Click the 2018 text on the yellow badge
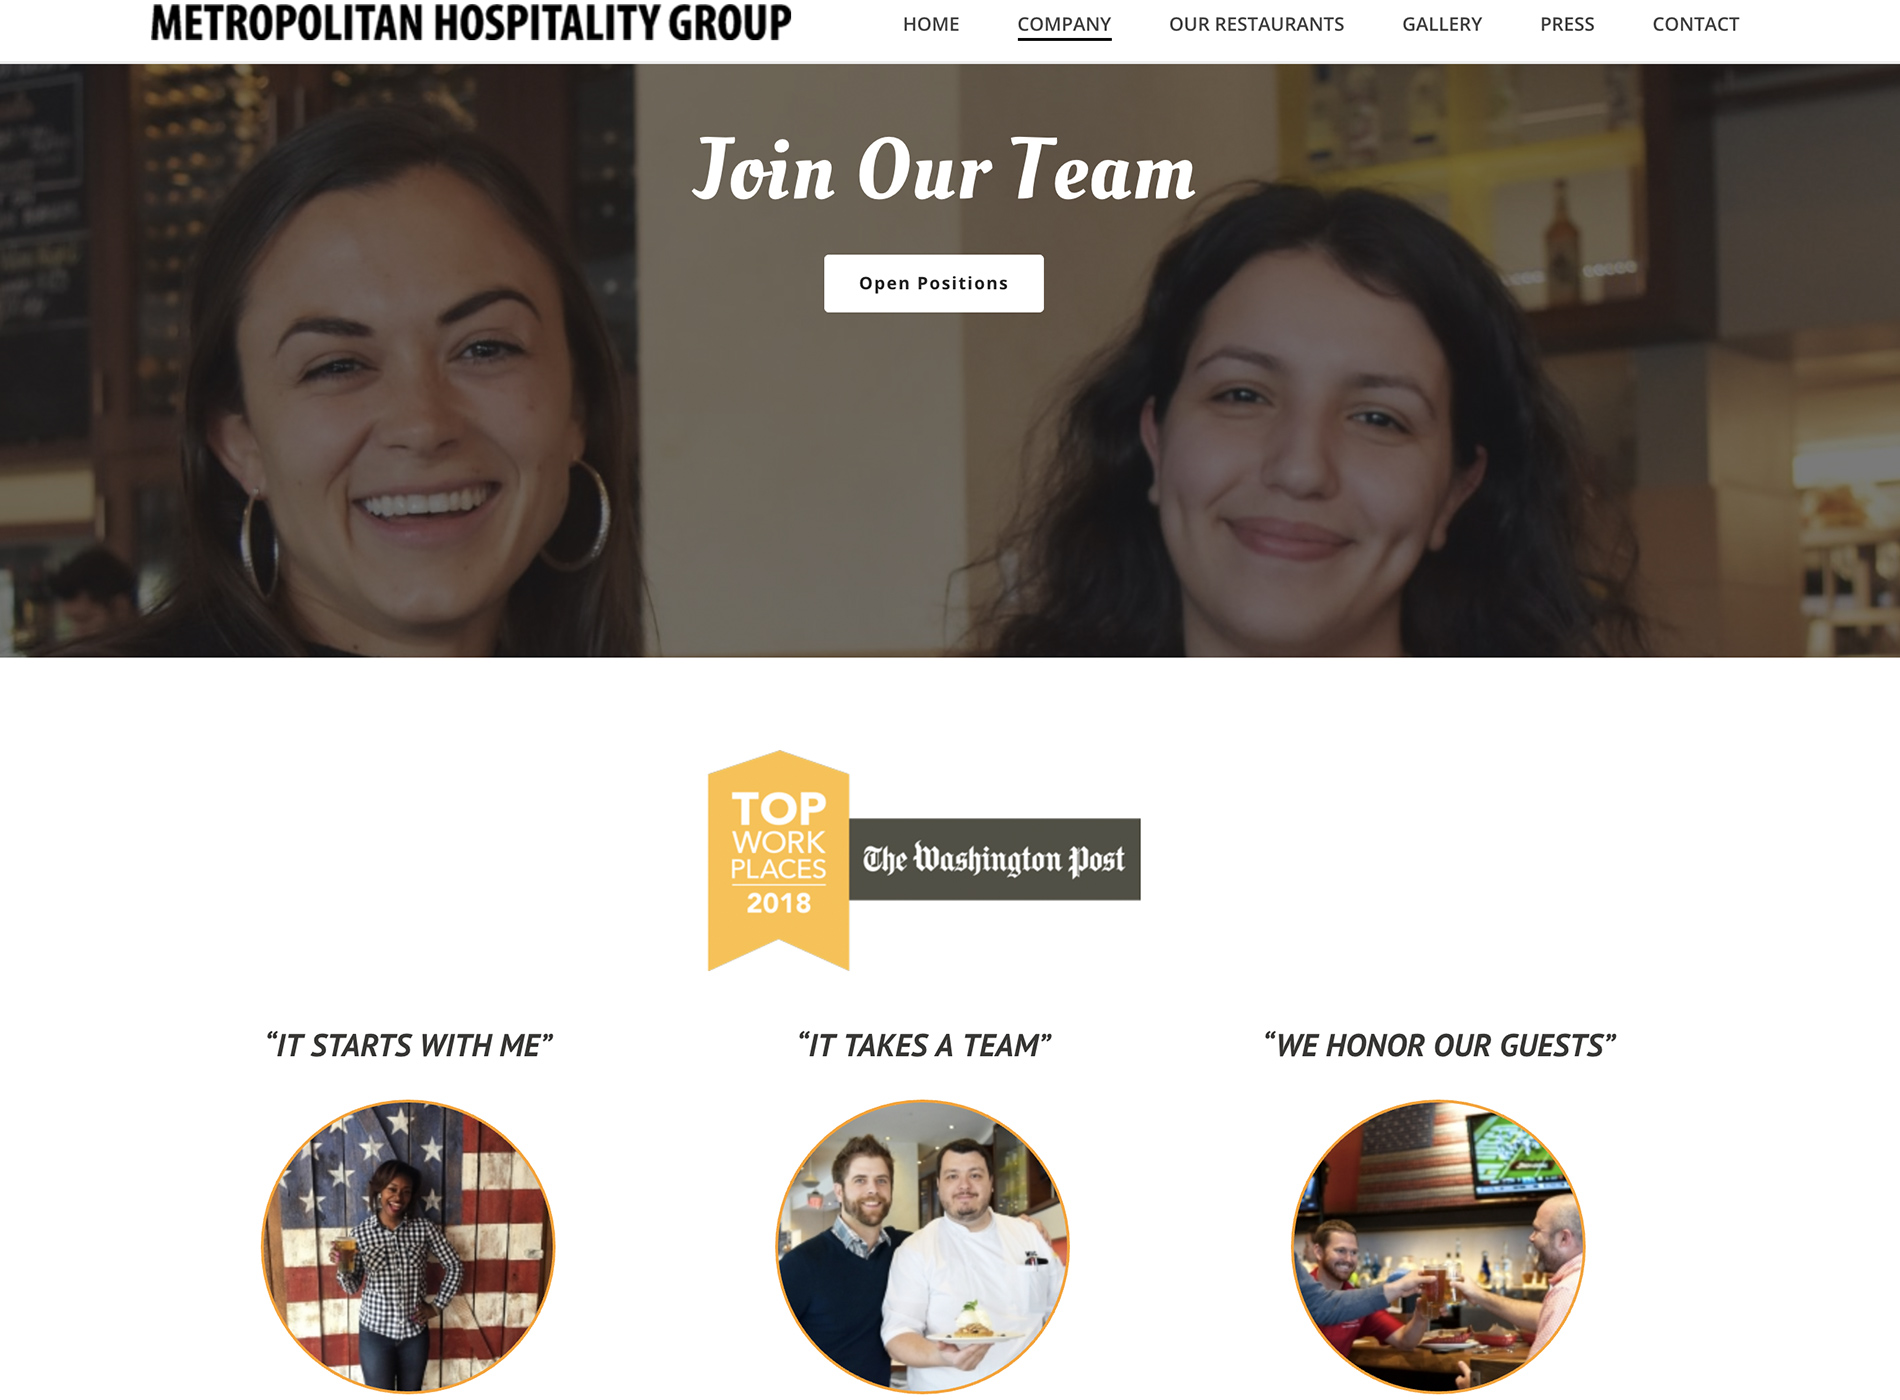1900x1400 pixels. pyautogui.click(x=778, y=903)
